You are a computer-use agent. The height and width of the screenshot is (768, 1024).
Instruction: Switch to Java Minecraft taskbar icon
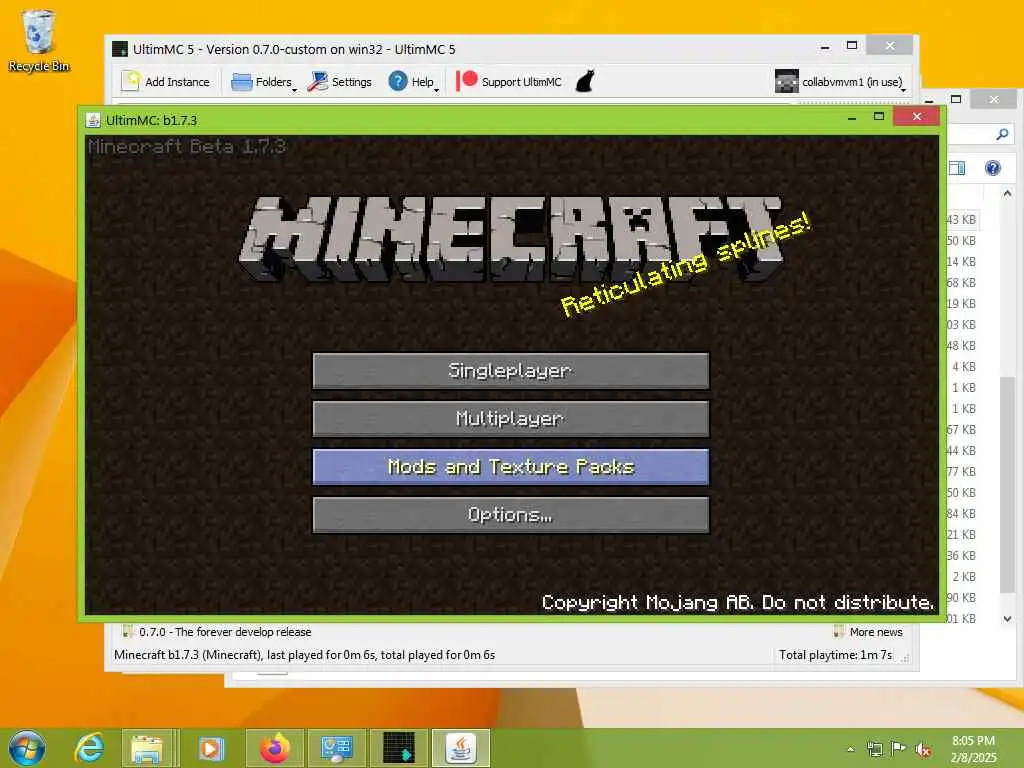tap(461, 748)
